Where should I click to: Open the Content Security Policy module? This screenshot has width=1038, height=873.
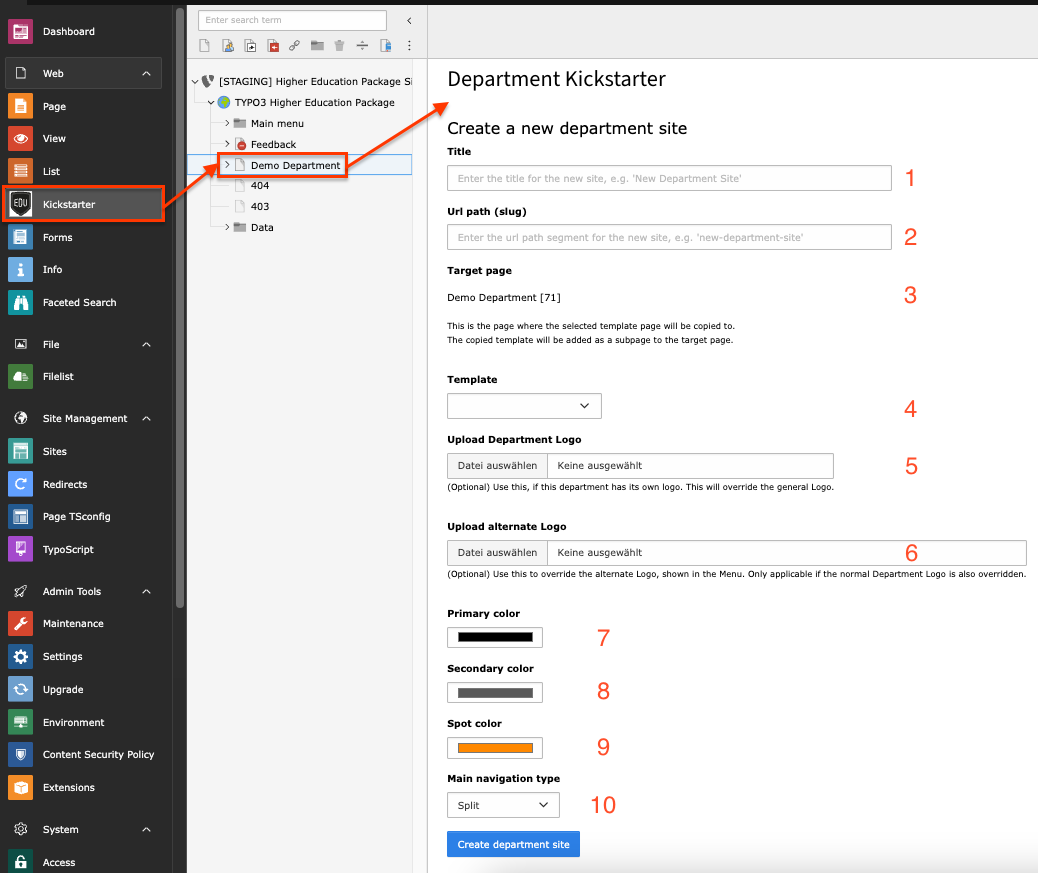(x=98, y=754)
